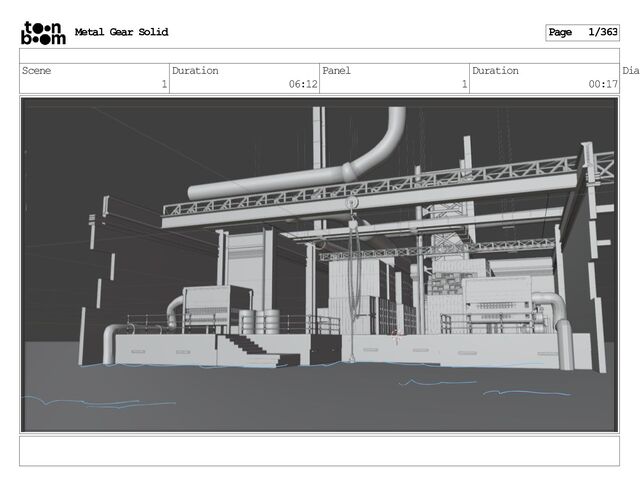Click the scene Duration 06:12 field
The image size is (640, 495).
point(244,78)
